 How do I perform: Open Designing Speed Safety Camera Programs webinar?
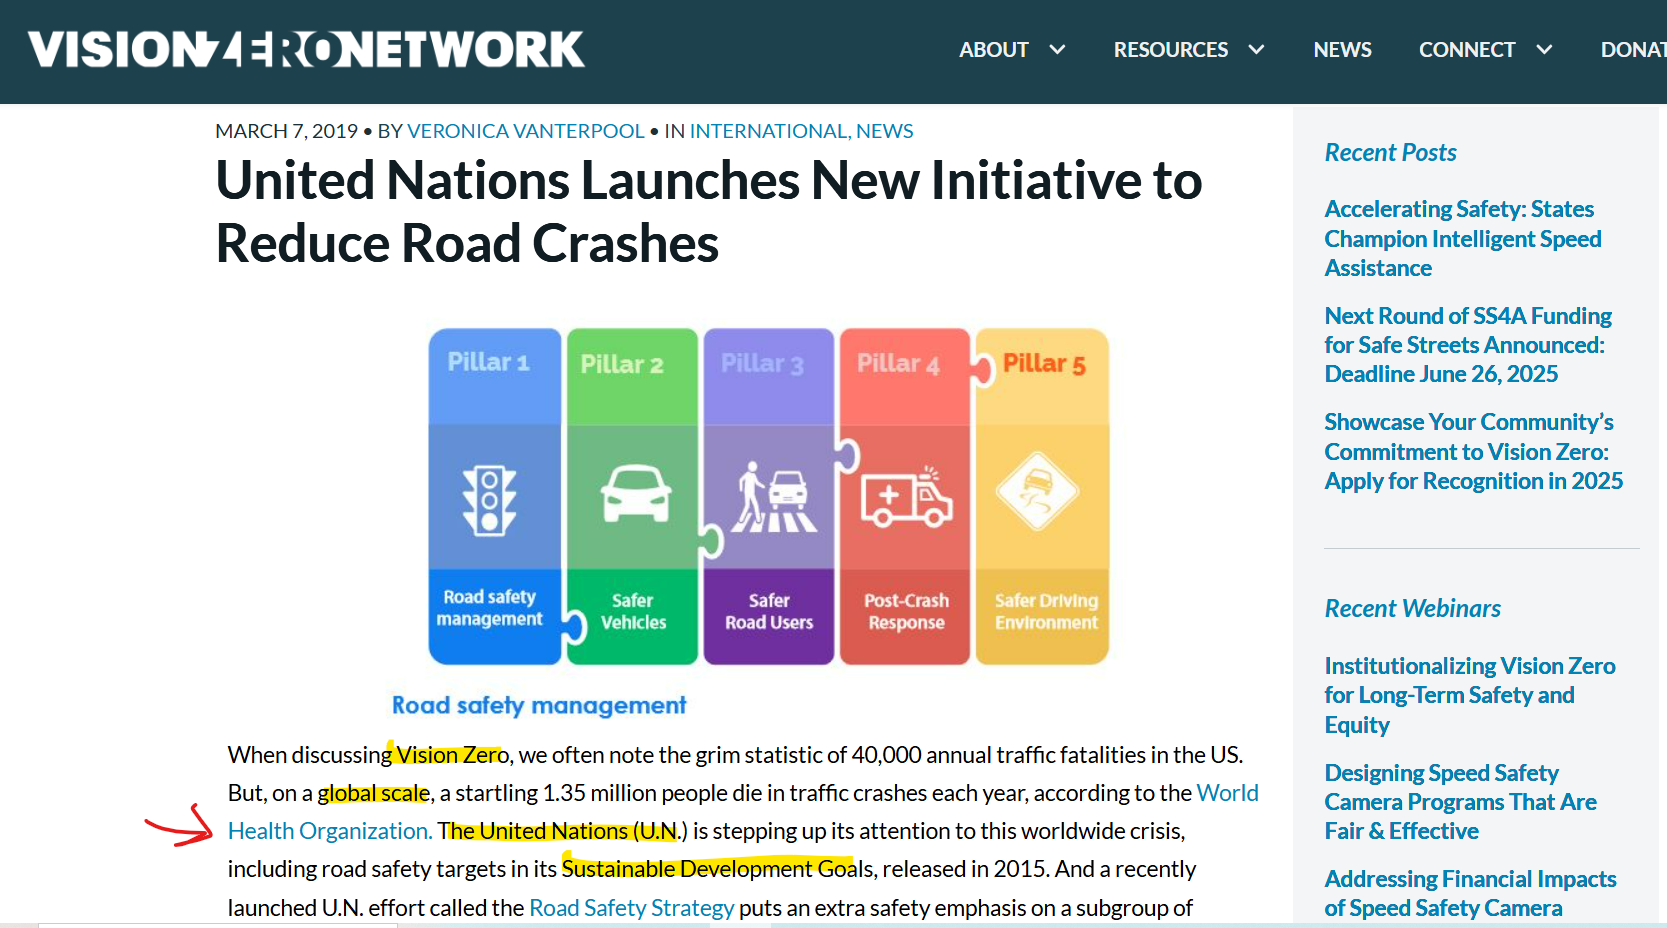tap(1460, 802)
